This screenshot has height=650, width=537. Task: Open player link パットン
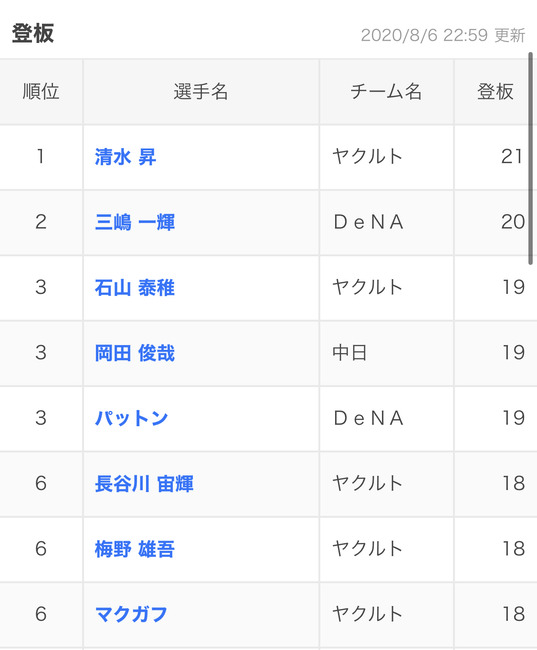coord(131,418)
